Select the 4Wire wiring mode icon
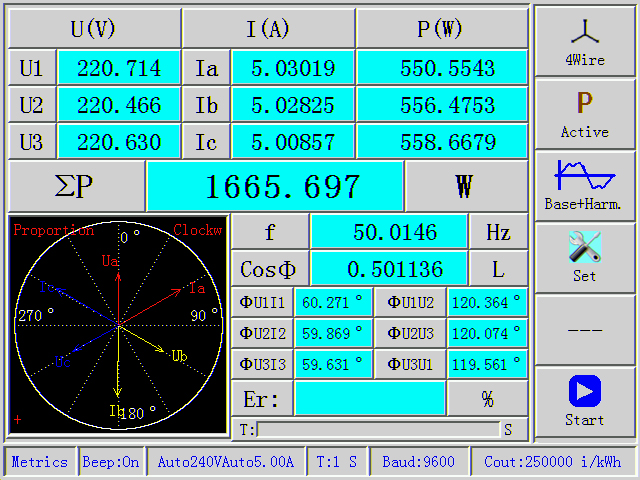The image size is (640, 480). [x=584, y=41]
